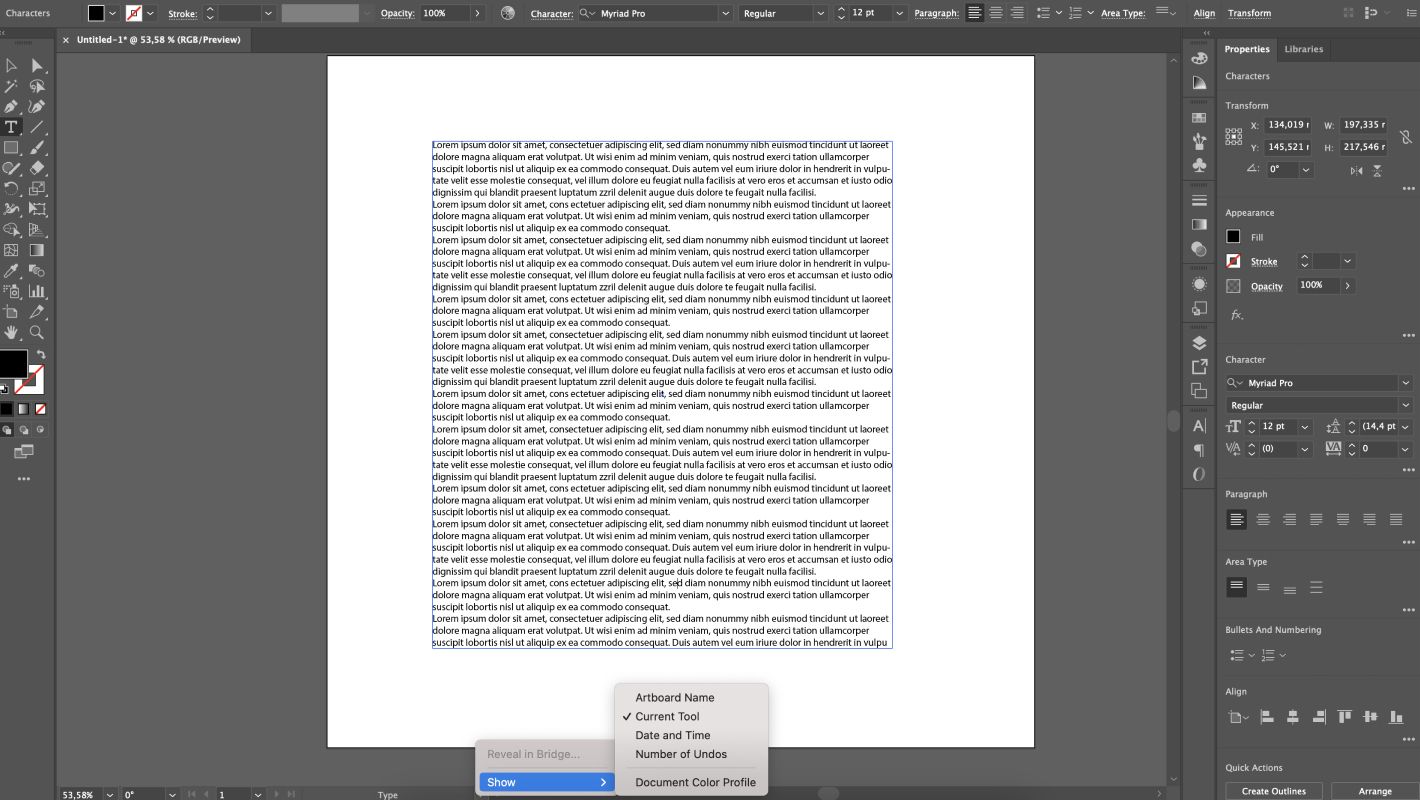Click the Stroke link in Appearance
This screenshot has height=800, width=1420.
click(1264, 262)
